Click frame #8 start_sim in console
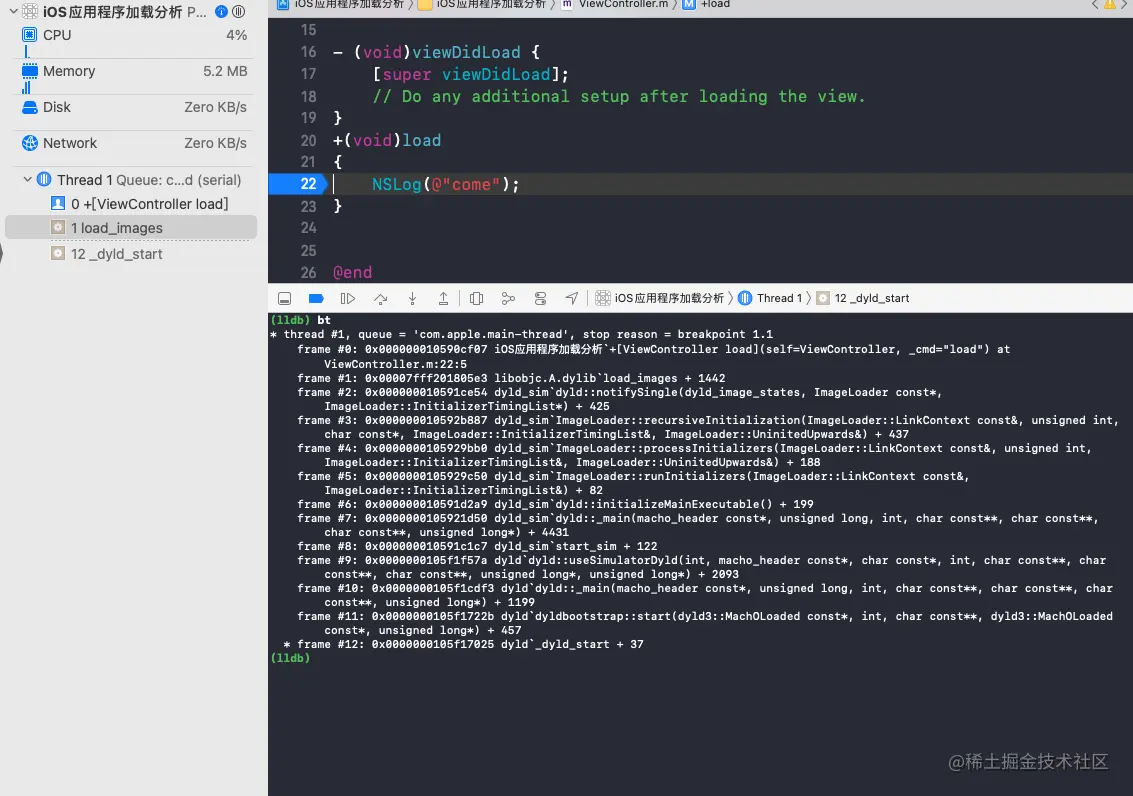This screenshot has height=796, width=1133. tap(477, 546)
